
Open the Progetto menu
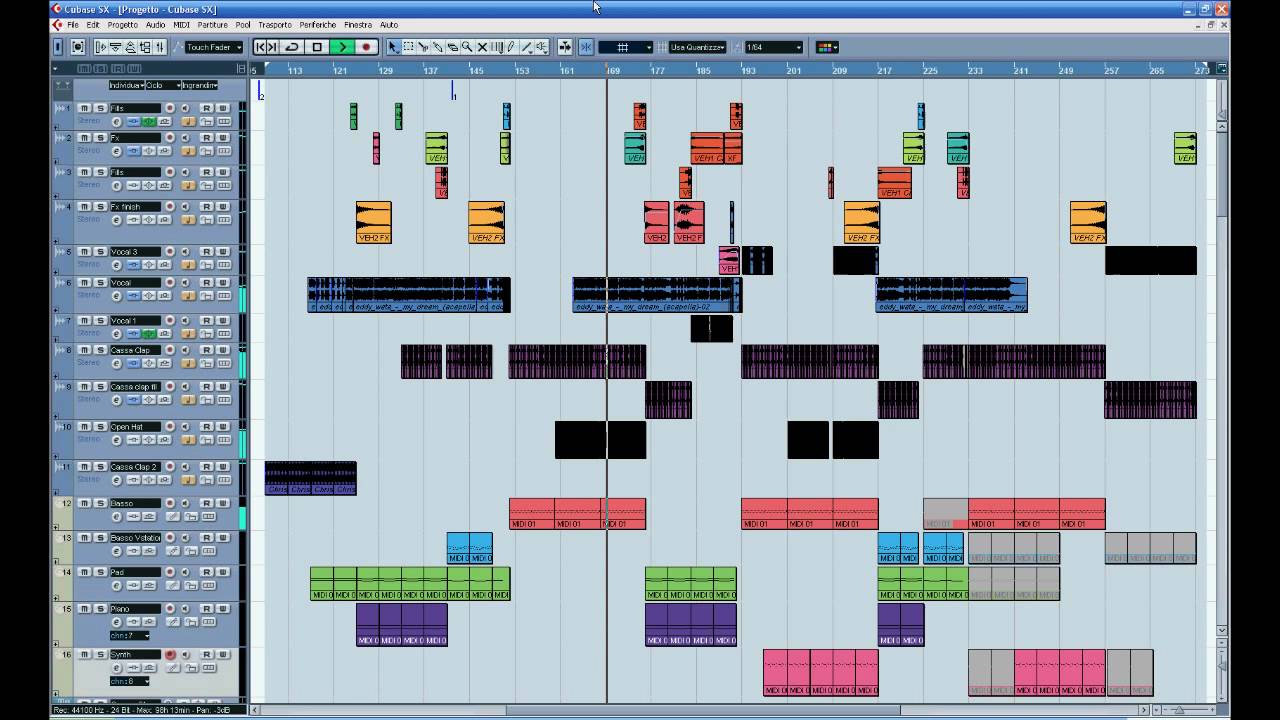tap(122, 24)
